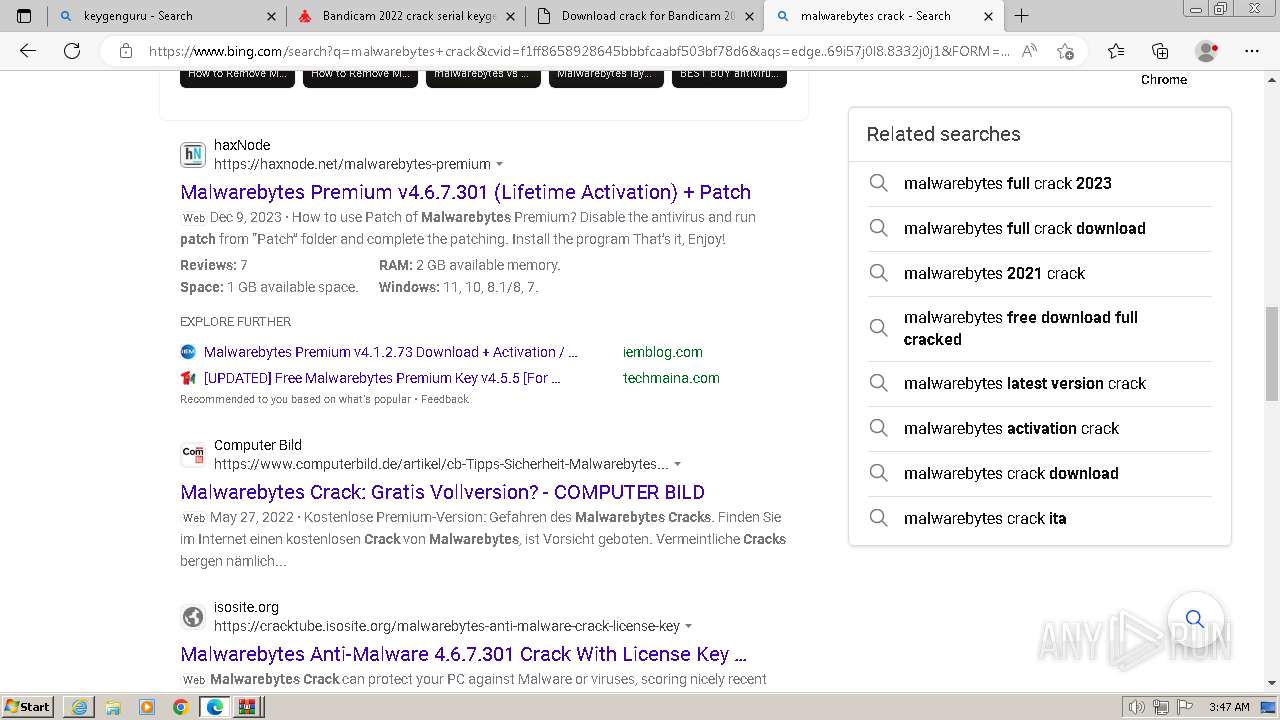Viewport: 1280px width, 720px height.
Task: Close the 'keygenguru - Search' tab
Action: tap(271, 16)
